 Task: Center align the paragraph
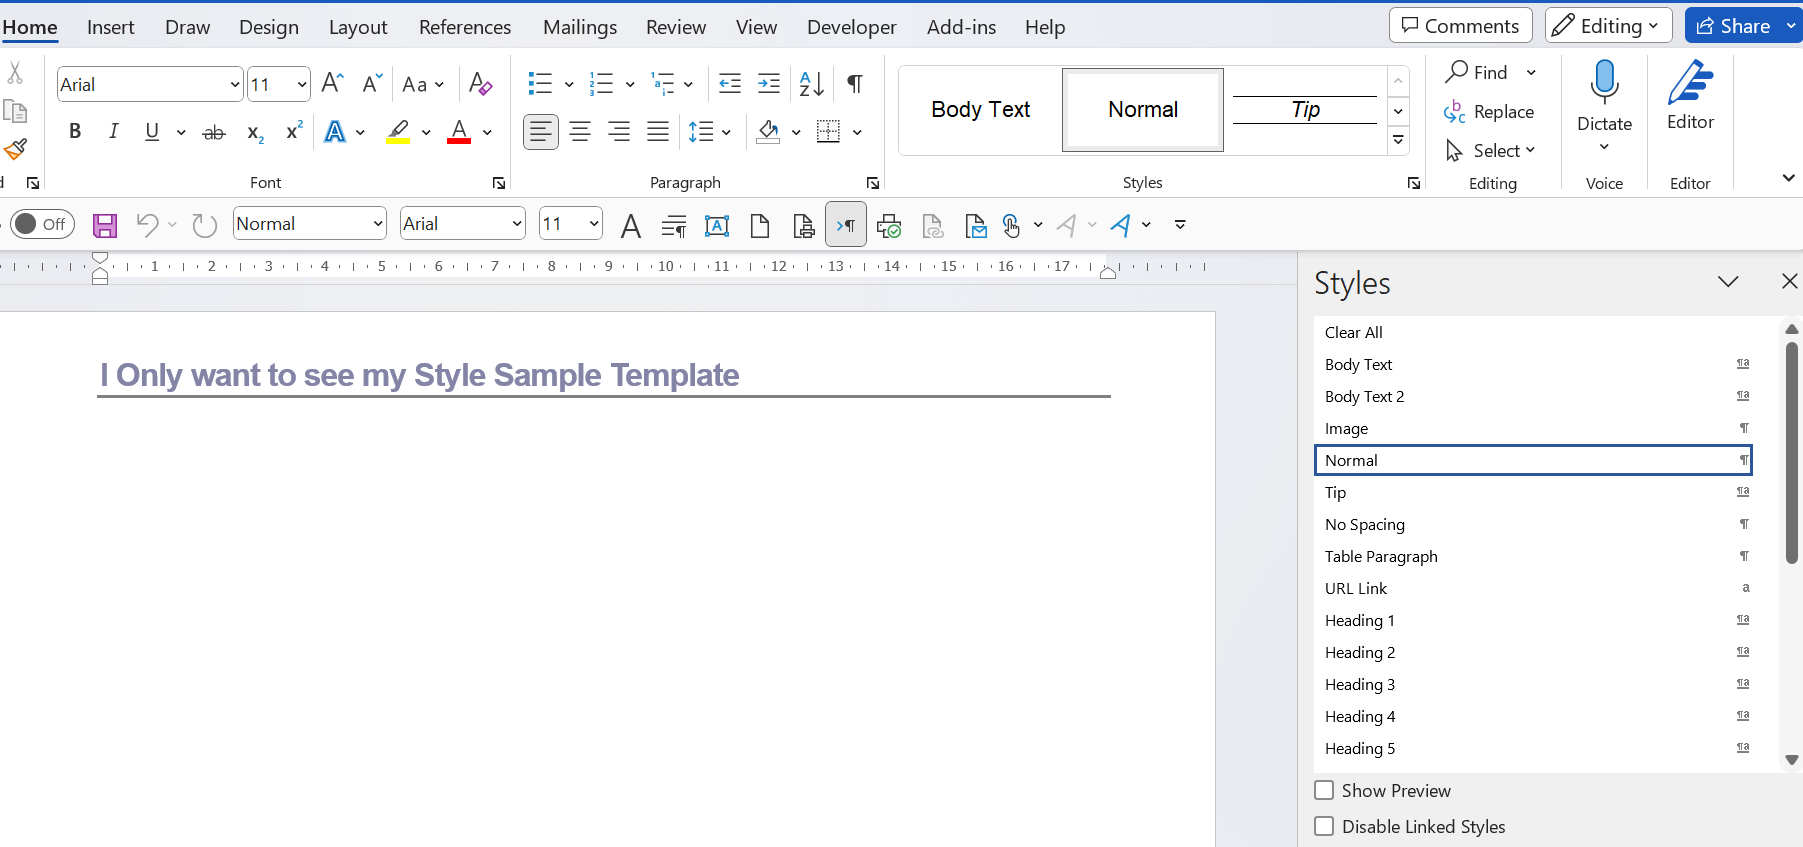point(580,131)
